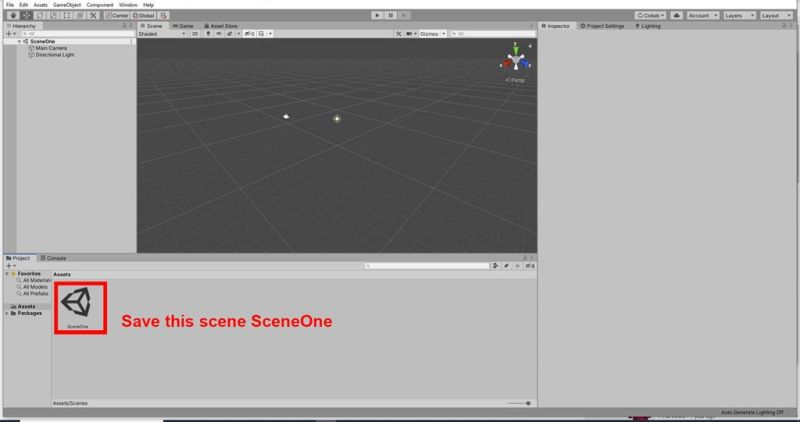Select the Rotate tool
This screenshot has width=800, height=422.
coord(40,15)
